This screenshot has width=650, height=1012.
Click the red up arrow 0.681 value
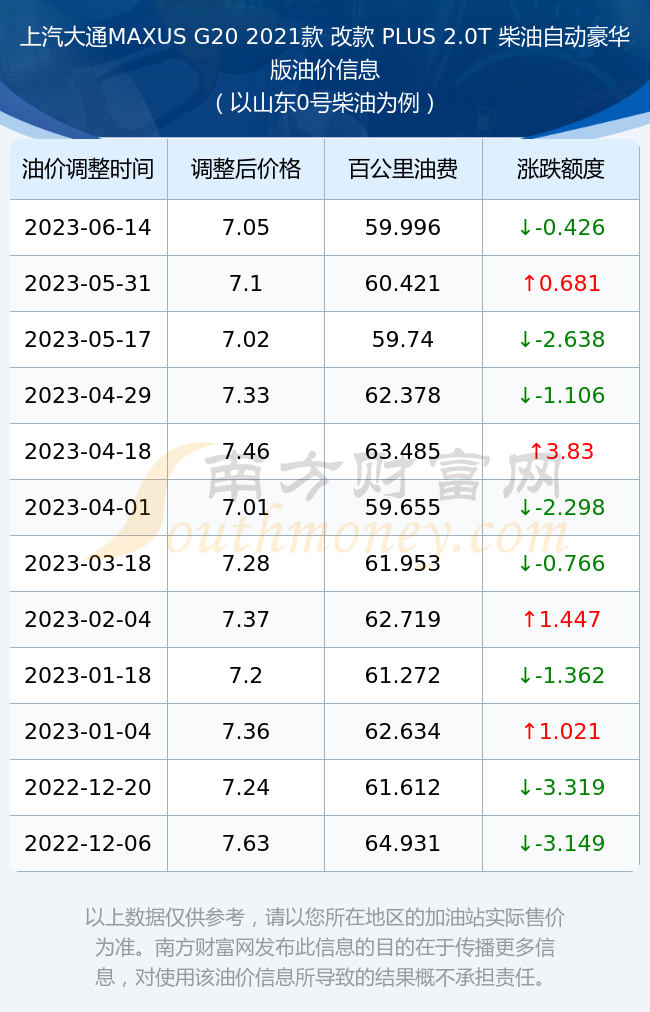coord(562,283)
